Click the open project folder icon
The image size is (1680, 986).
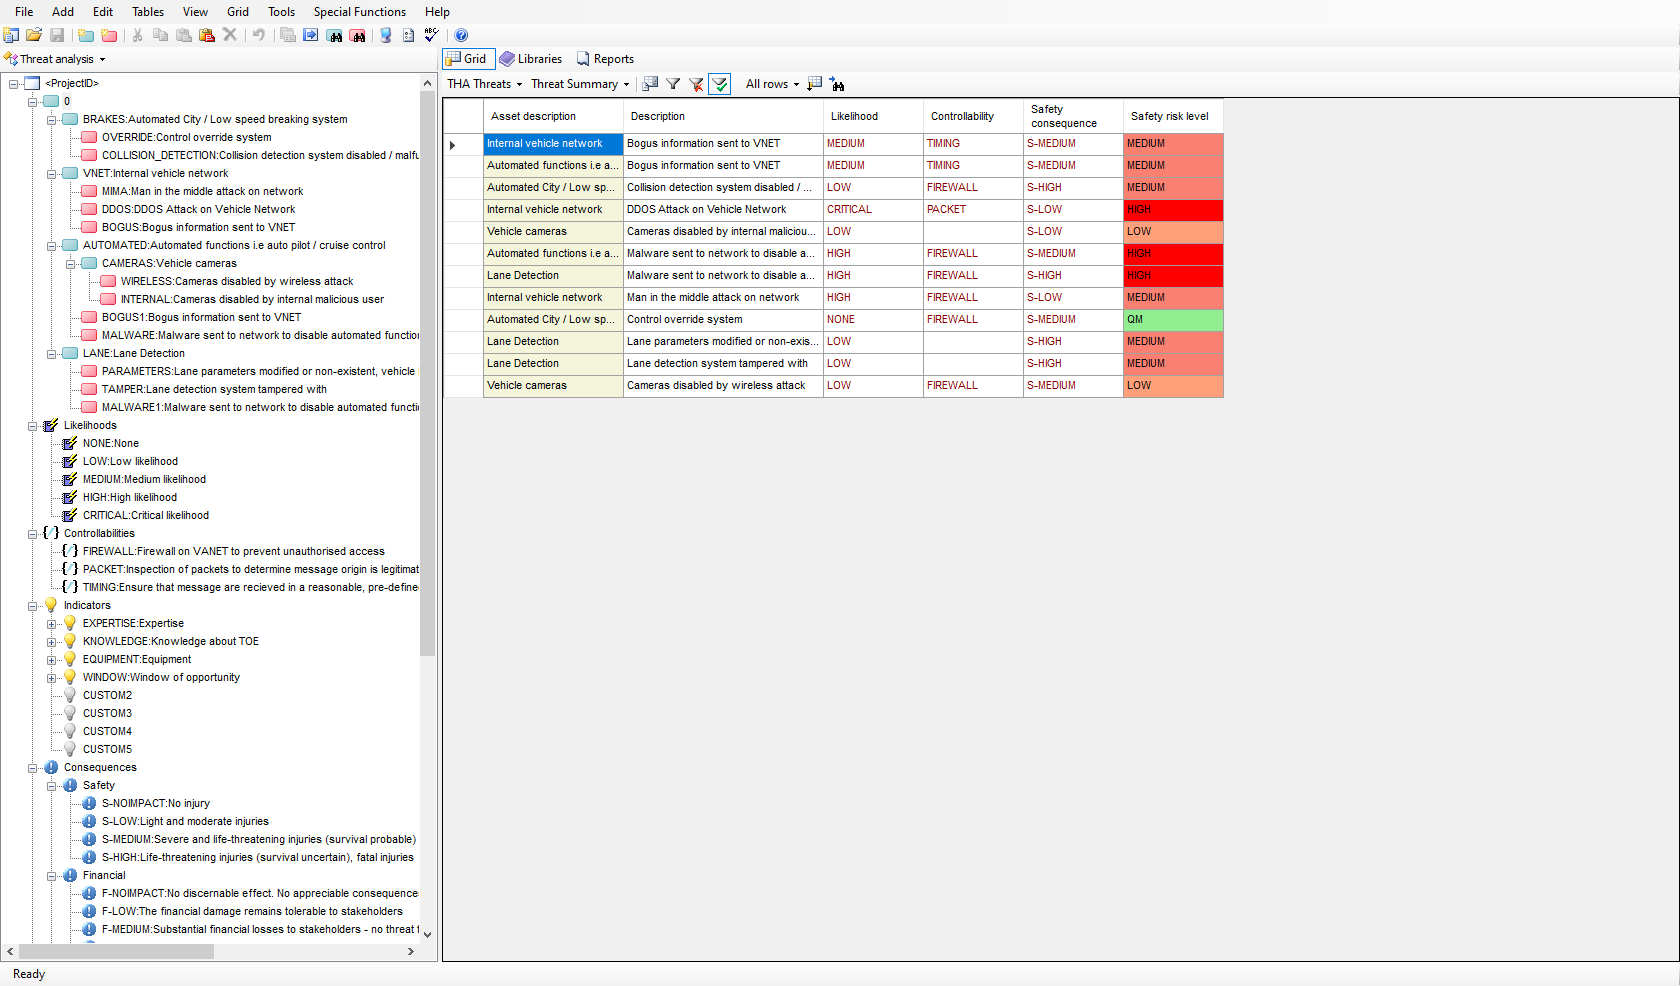coord(34,35)
